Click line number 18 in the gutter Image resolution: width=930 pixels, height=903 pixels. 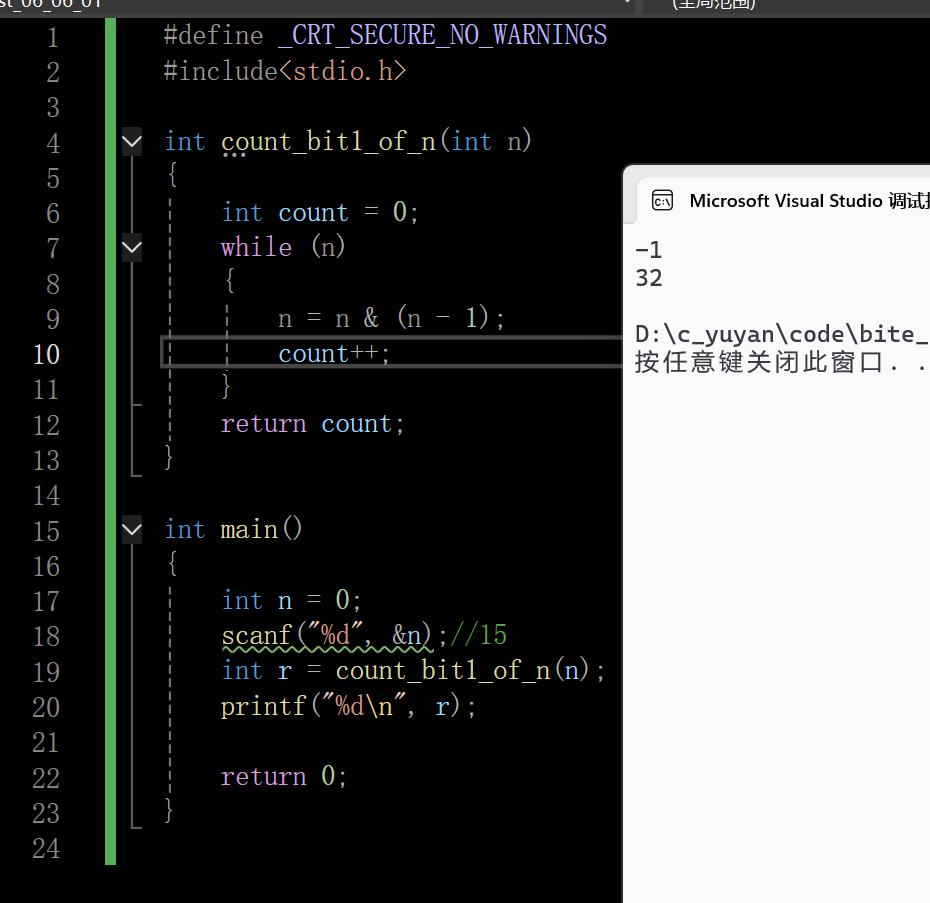coord(46,637)
